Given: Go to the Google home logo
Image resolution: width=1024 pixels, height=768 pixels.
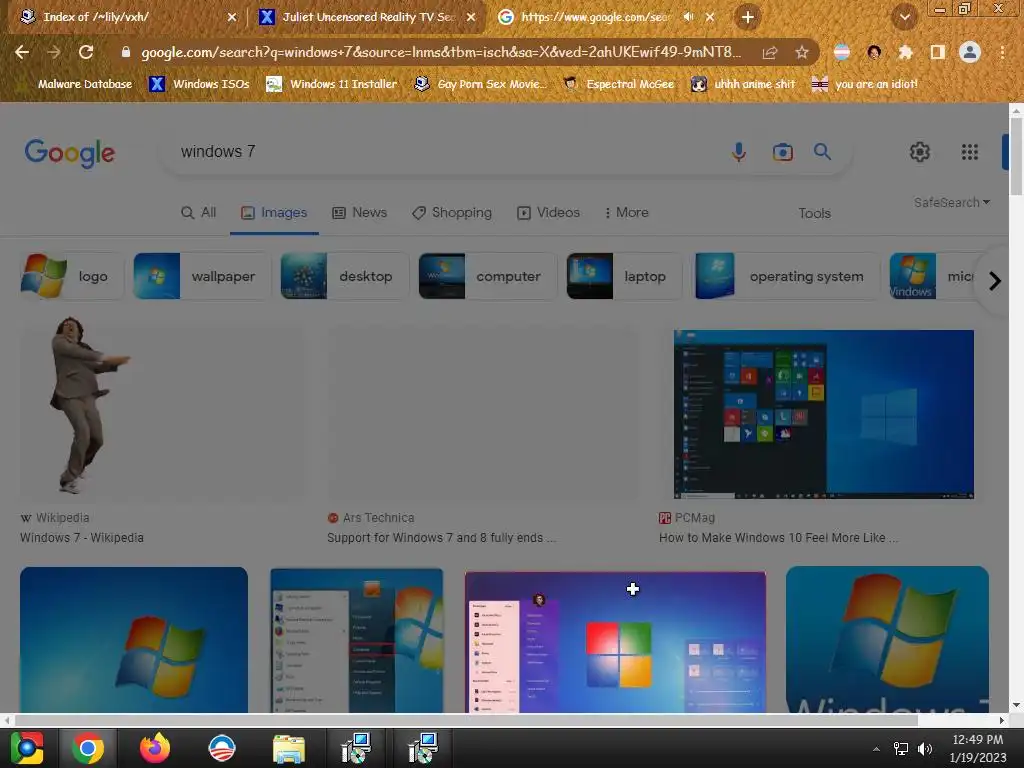Looking at the screenshot, I should tap(70, 153).
